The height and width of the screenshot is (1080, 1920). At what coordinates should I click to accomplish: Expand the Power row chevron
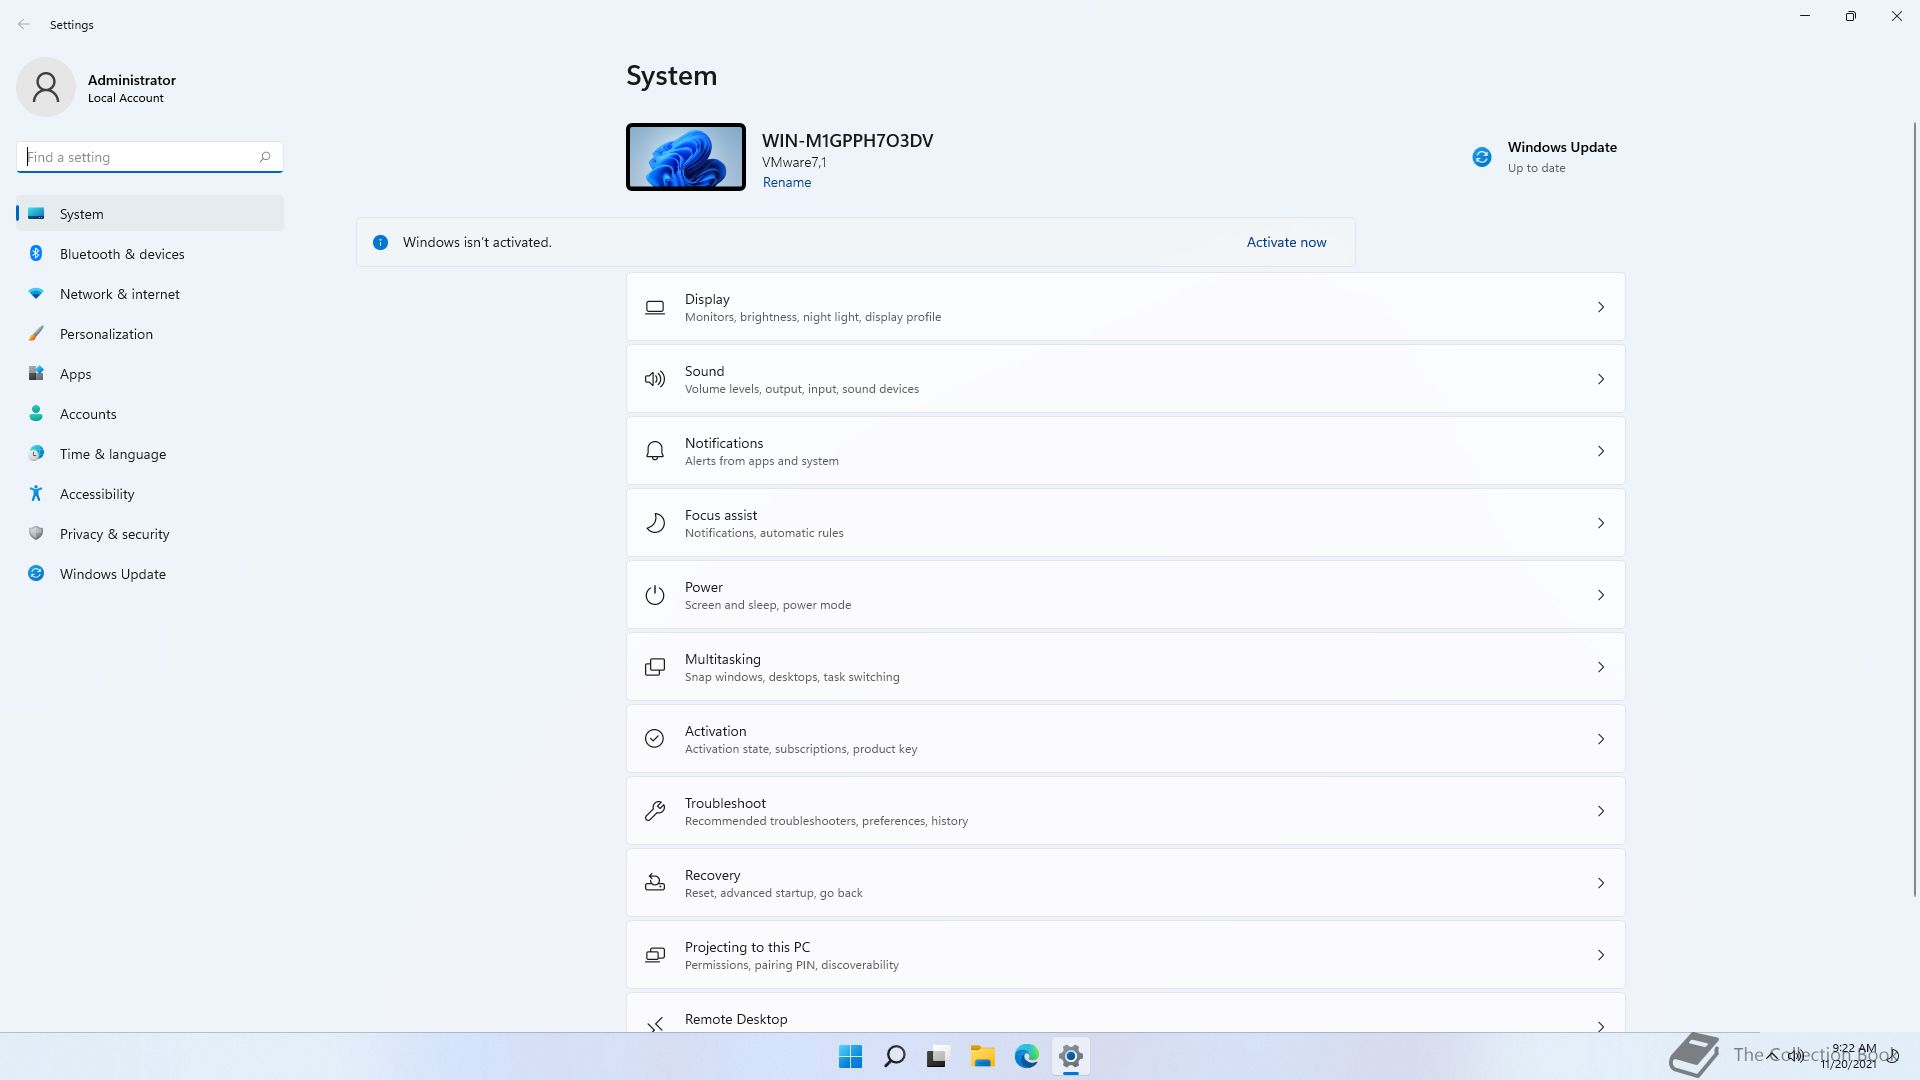1601,595
